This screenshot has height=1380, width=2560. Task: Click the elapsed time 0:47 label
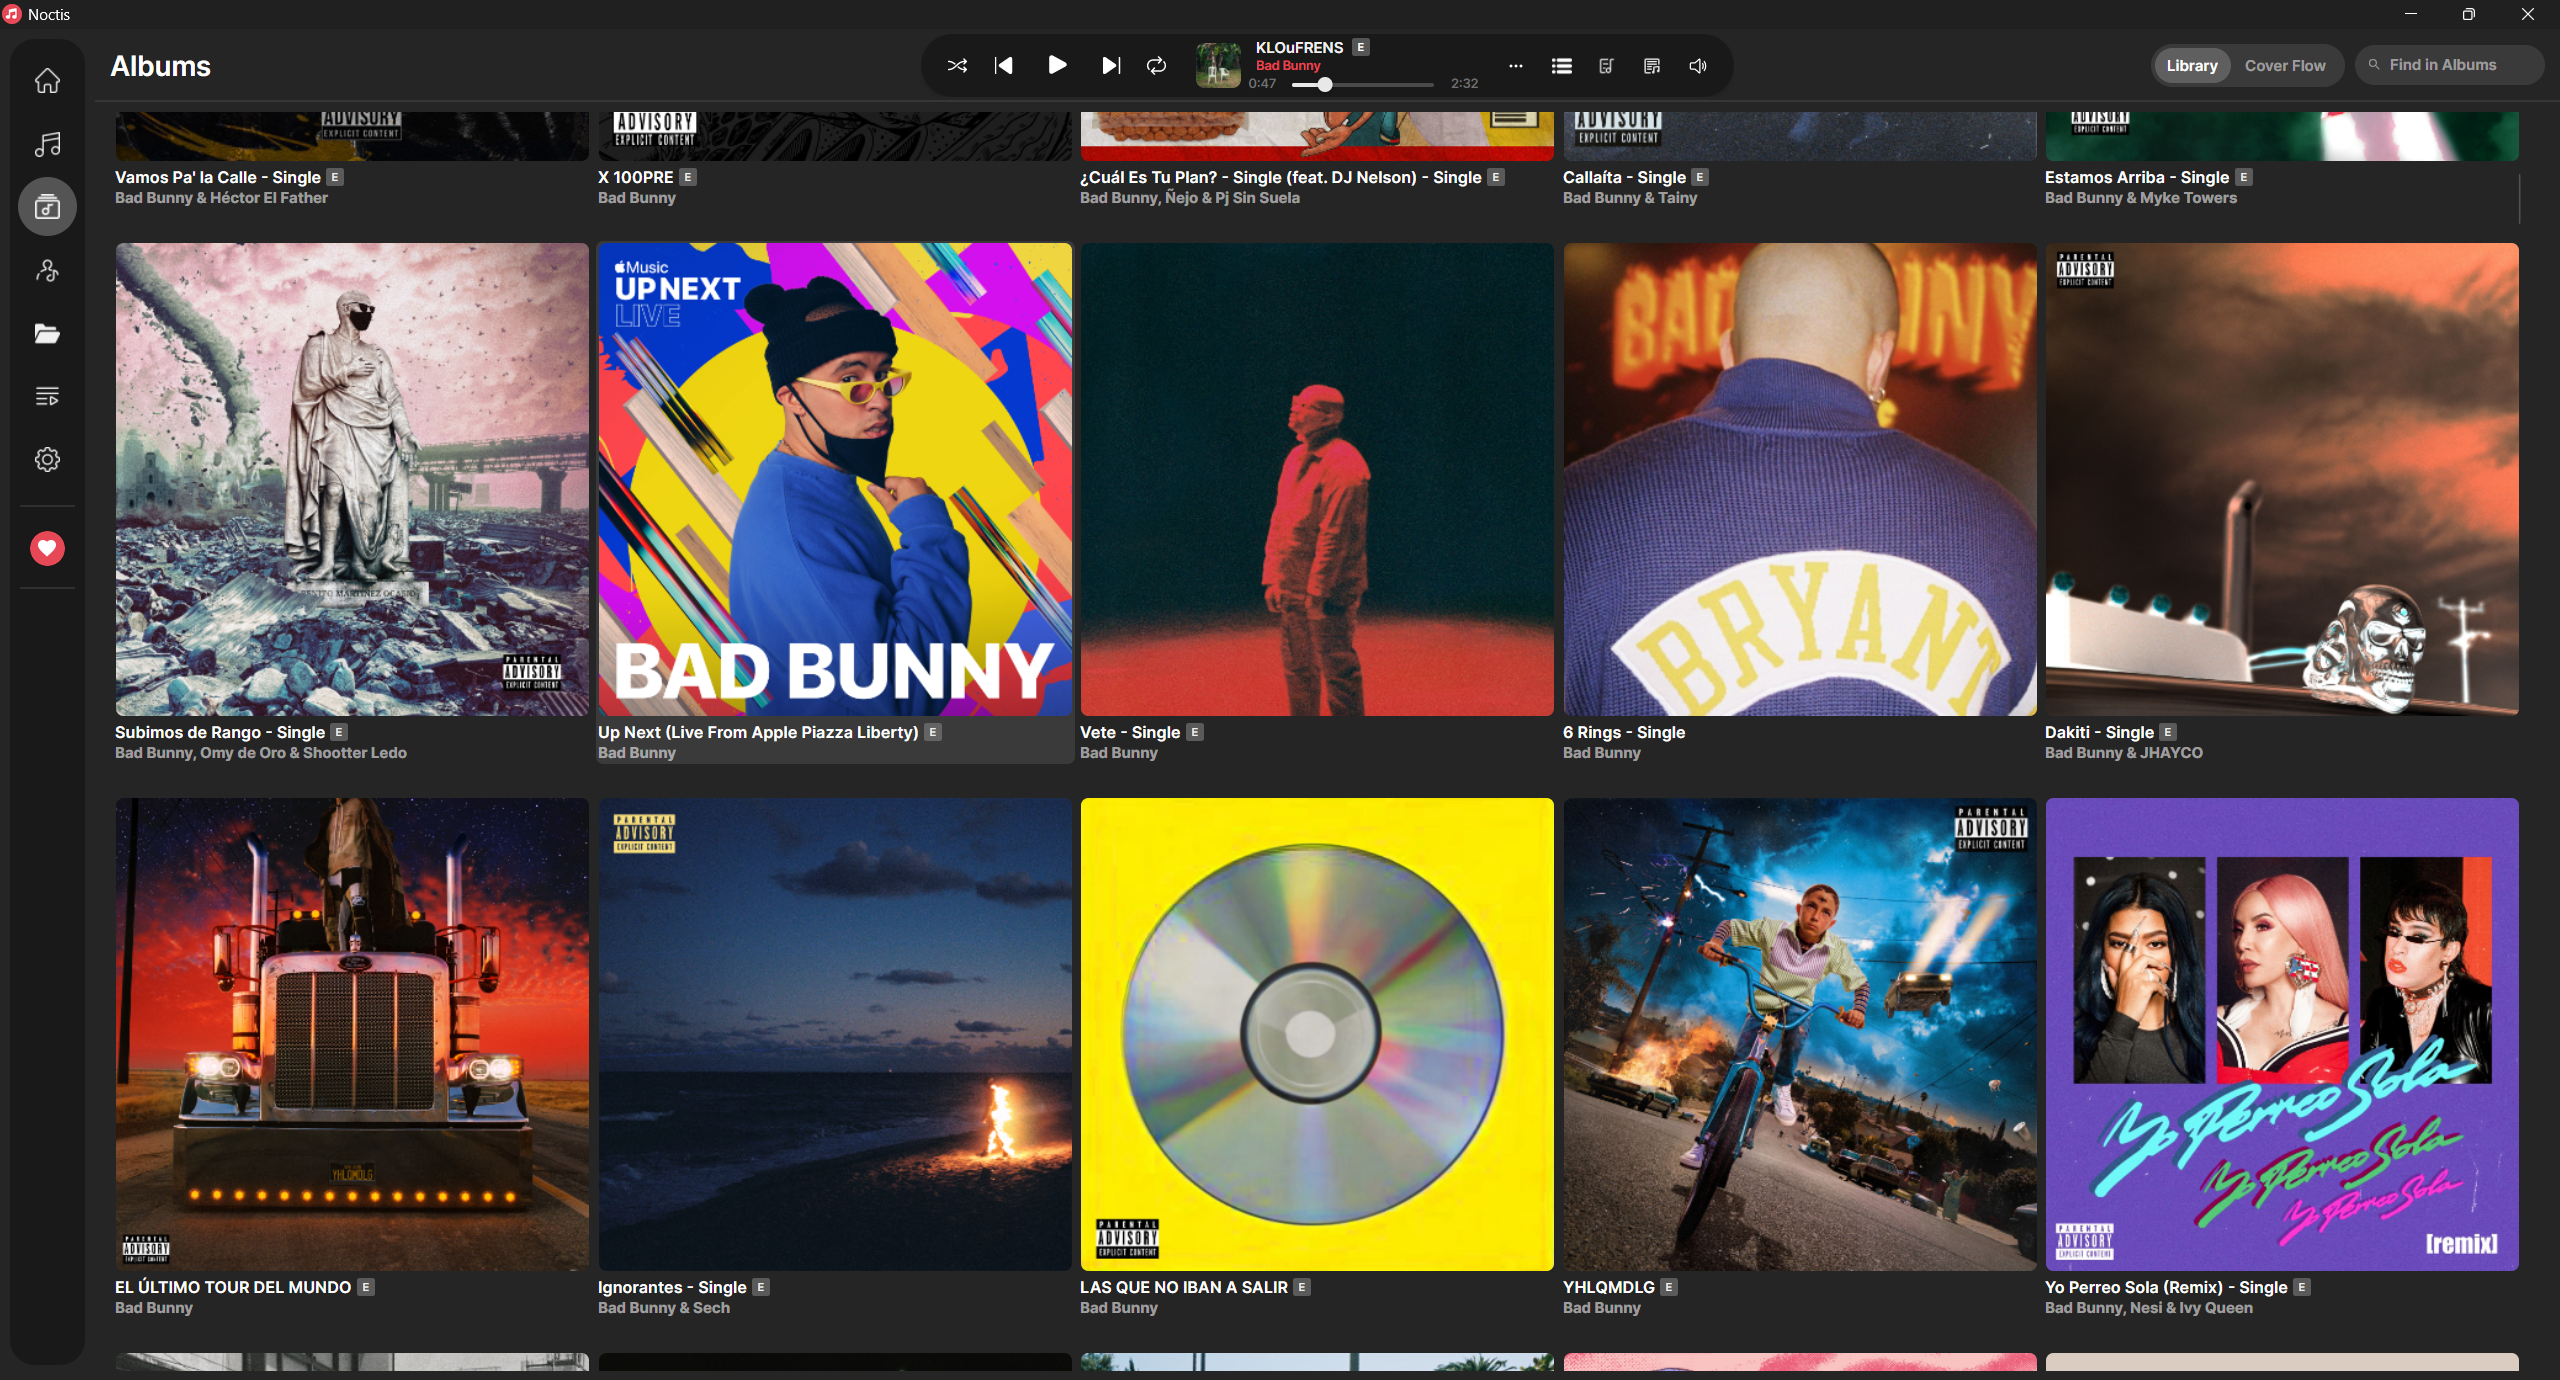[1262, 84]
